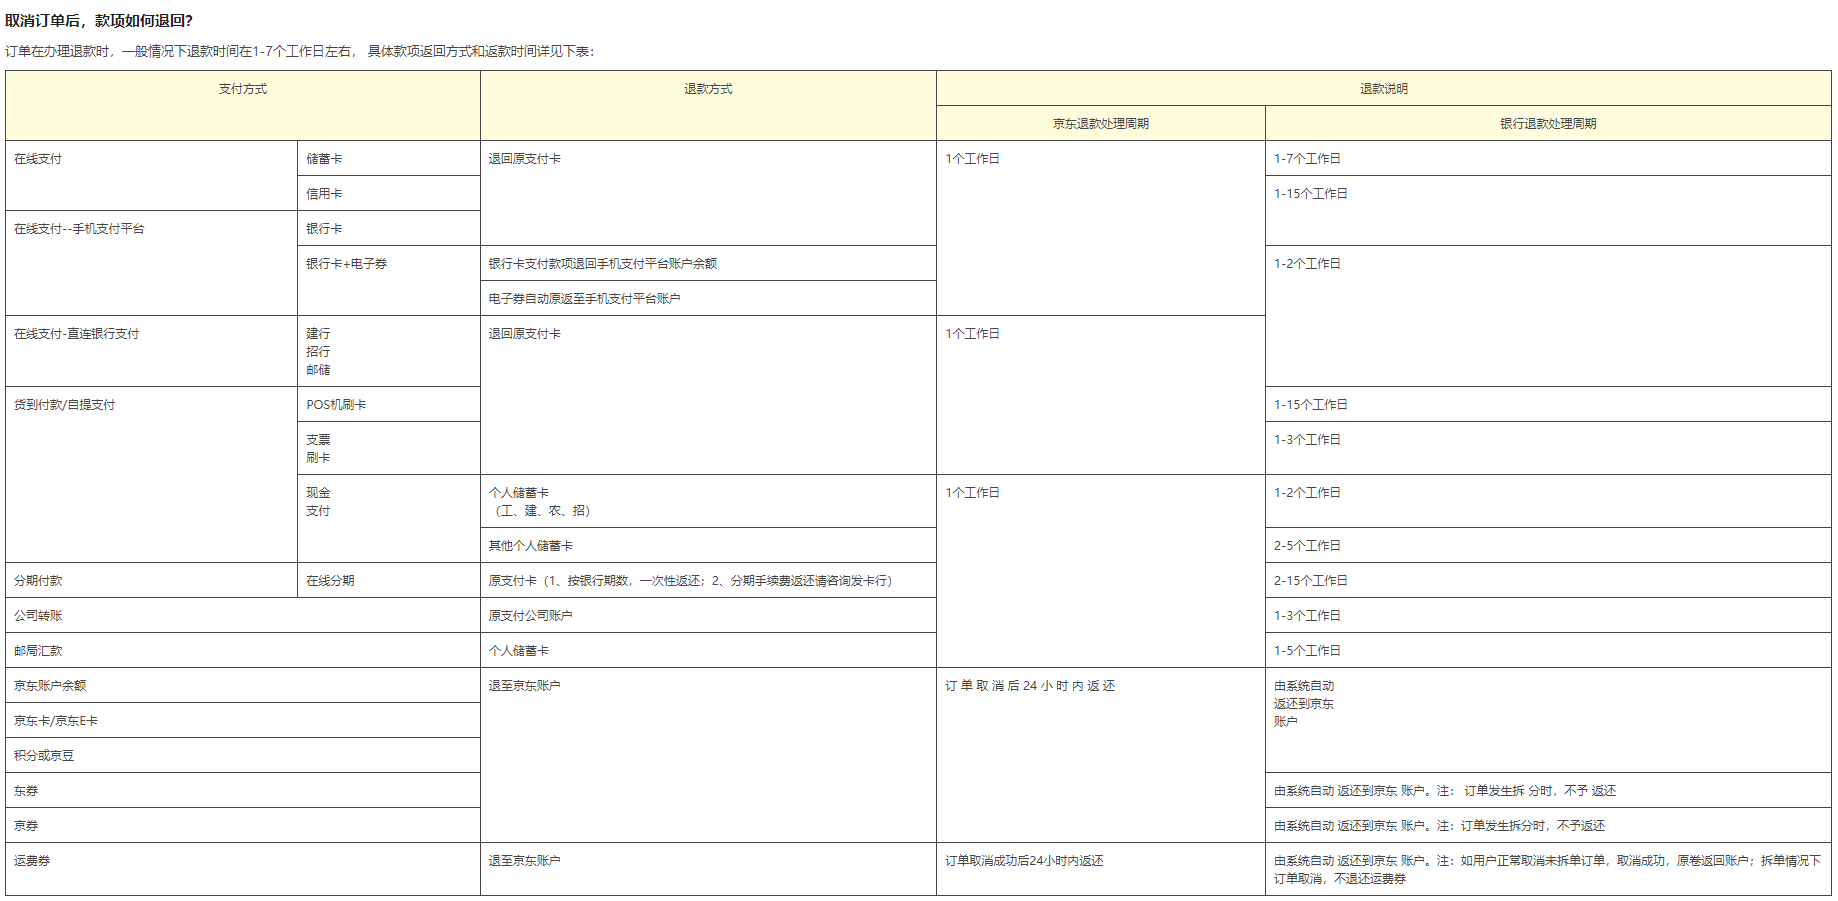1838x901 pixels.
Task: Click the 信用卡 table cell
Action: tap(324, 194)
